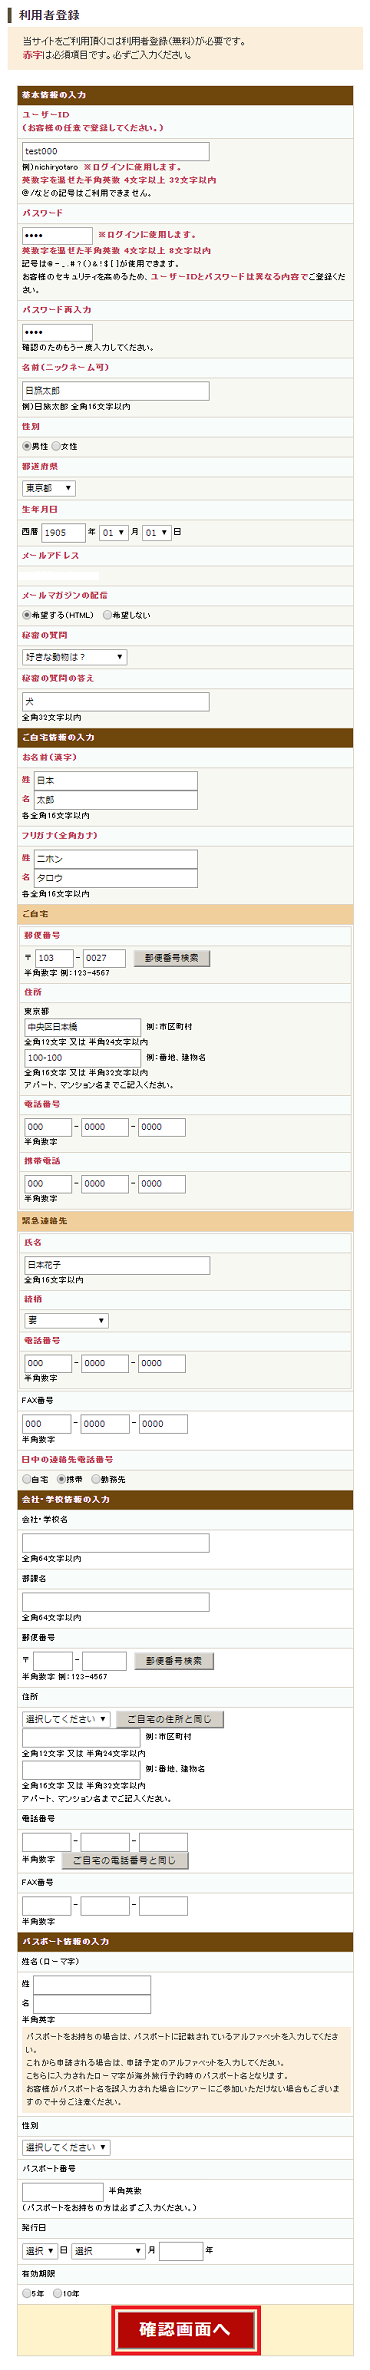This screenshot has width=370, height=2370.
Task: Click 郵便番号検索 button in company section
Action: tap(174, 1661)
